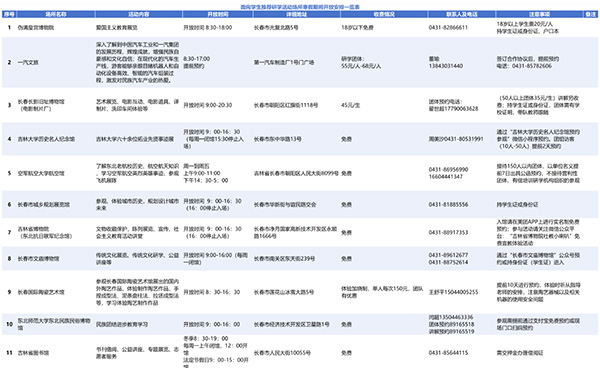Screen dimensions: 600x368
Task: Select phone number 0431-82866611 in row 1
Action: click(448, 28)
